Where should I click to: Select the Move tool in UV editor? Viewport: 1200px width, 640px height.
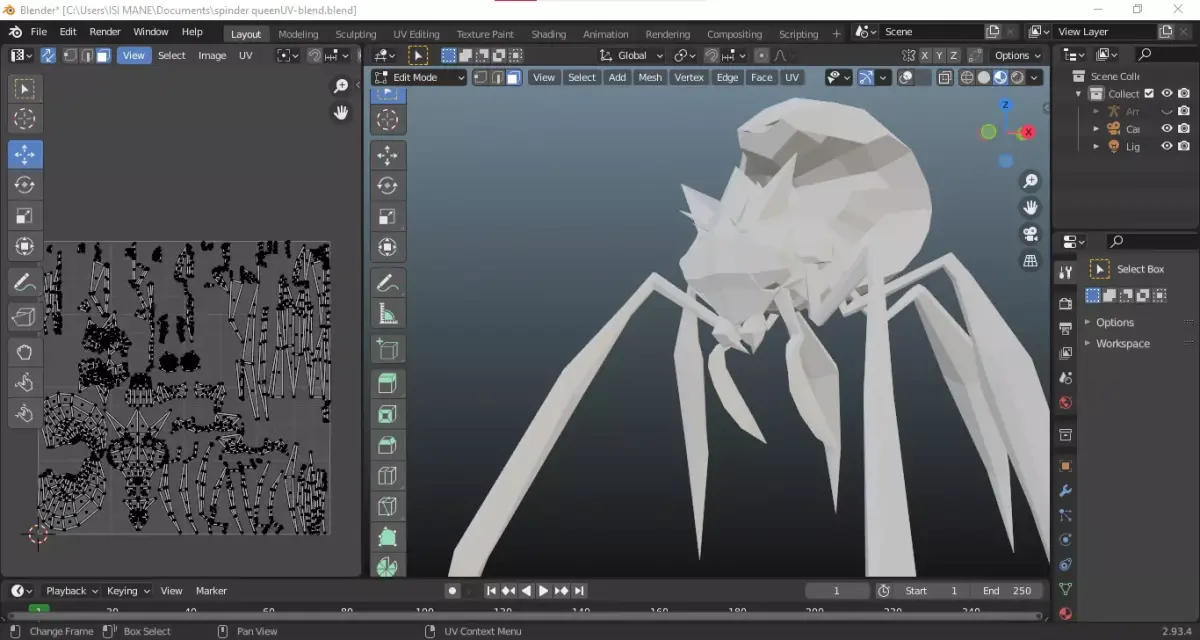[x=25, y=154]
